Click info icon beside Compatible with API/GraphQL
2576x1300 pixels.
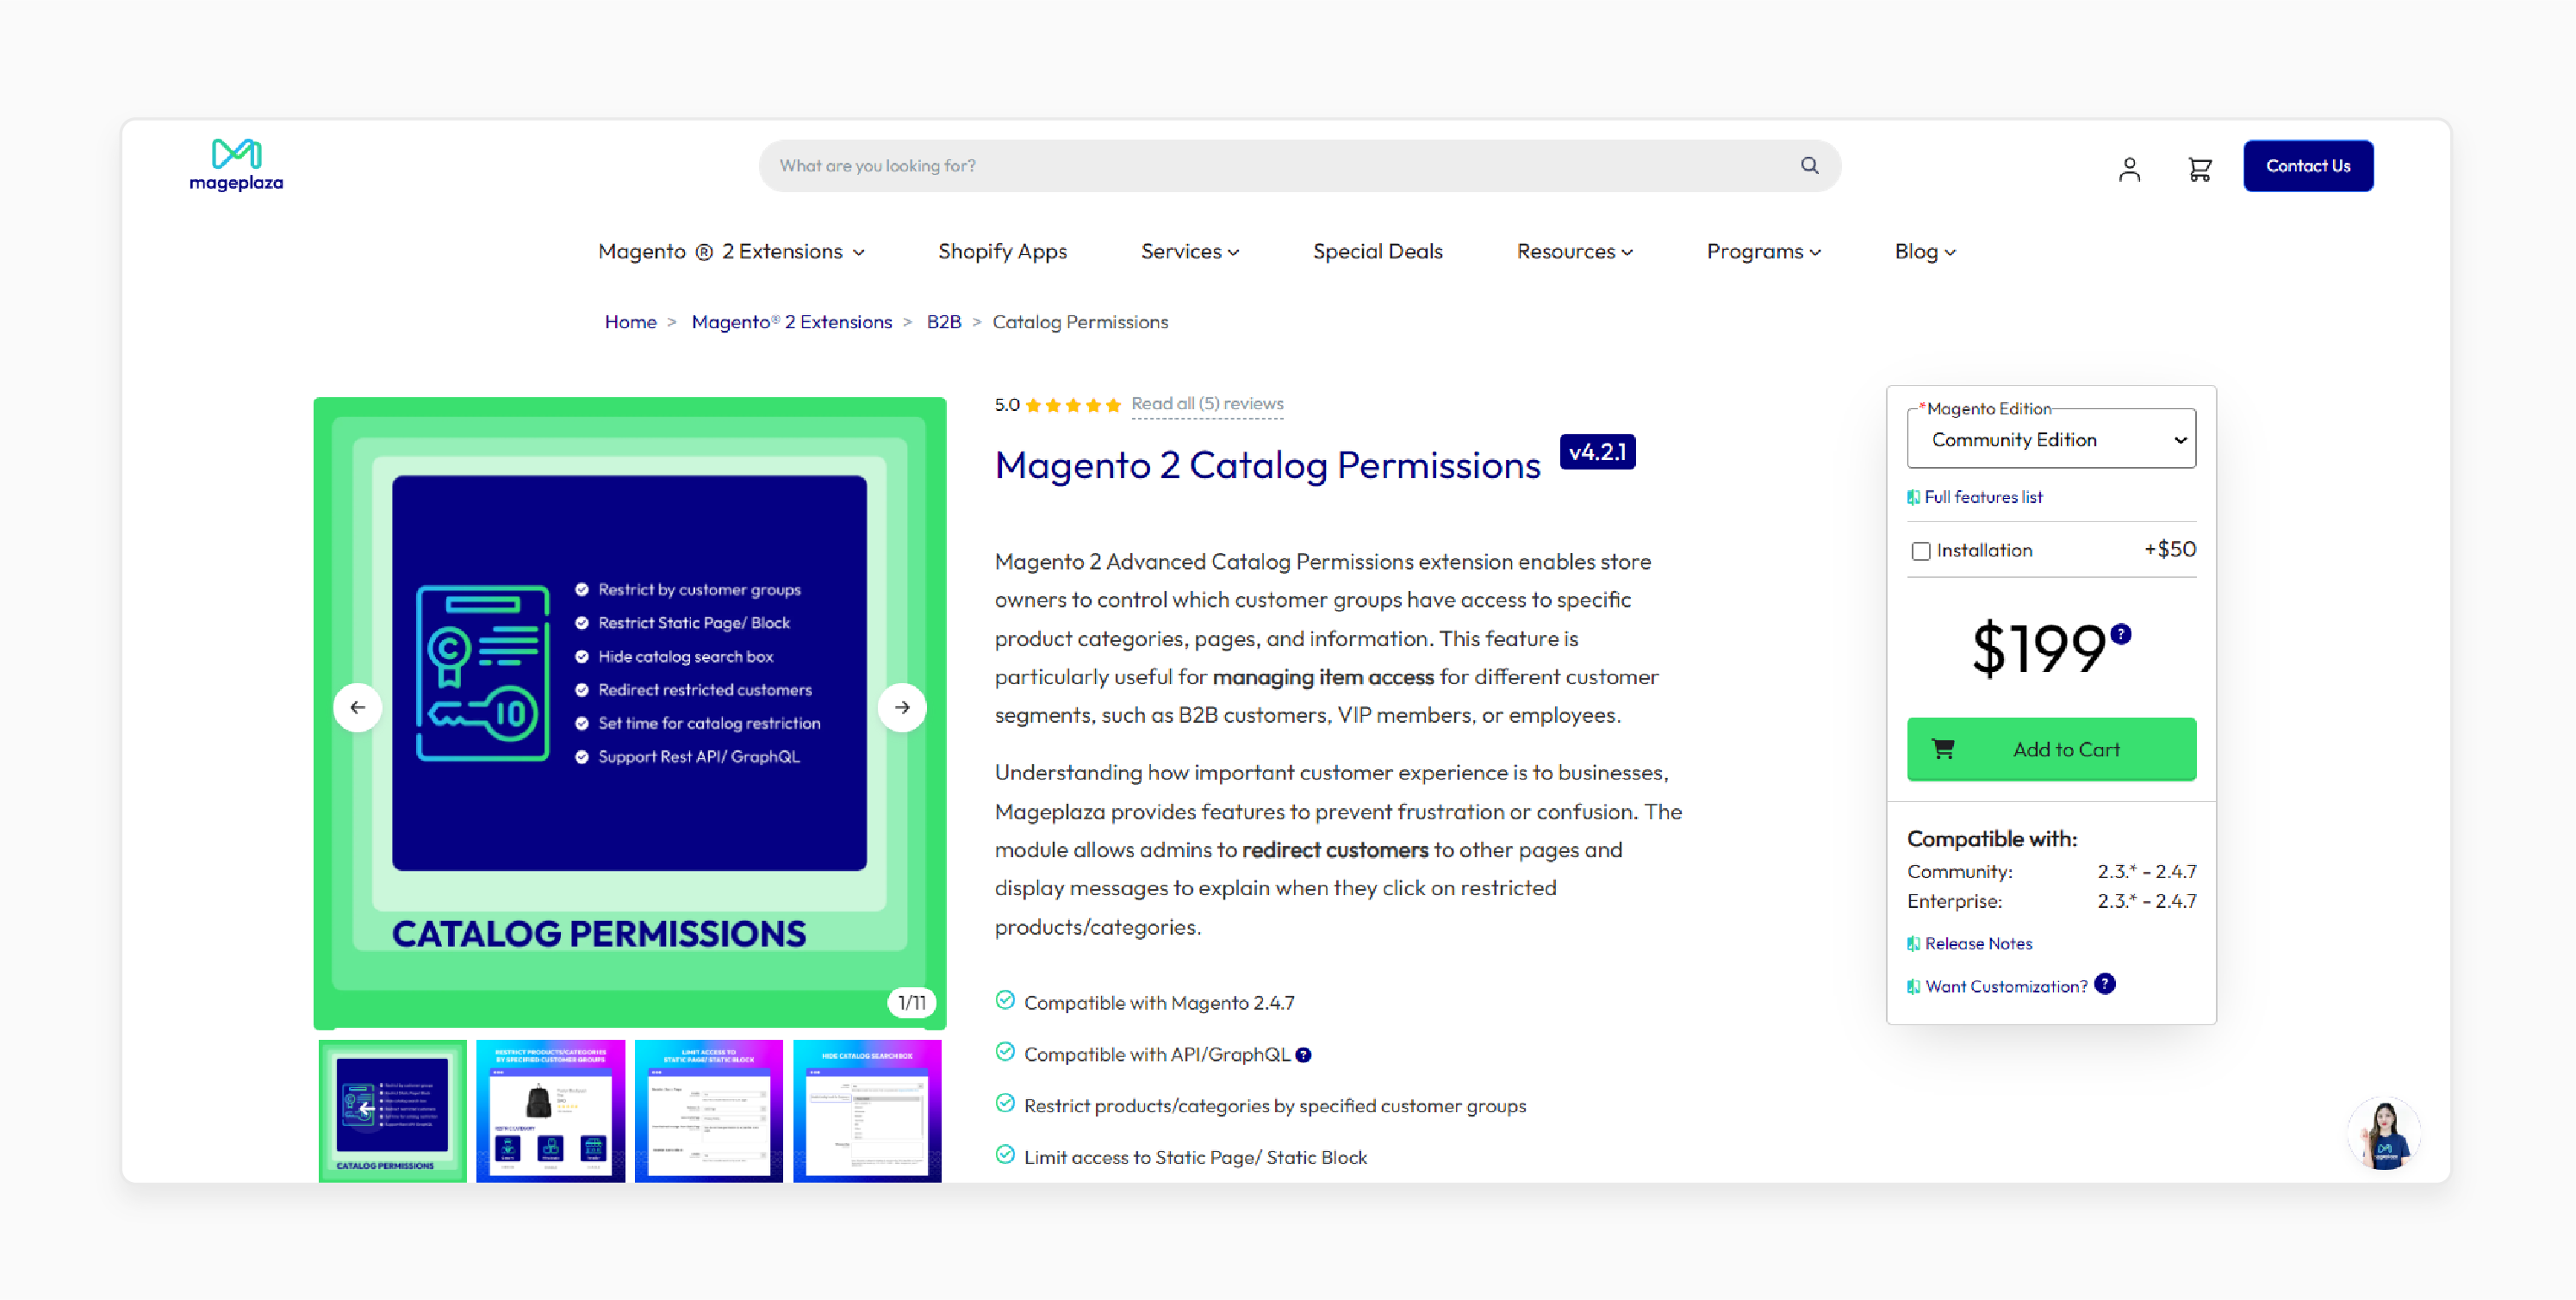[x=1303, y=1055]
